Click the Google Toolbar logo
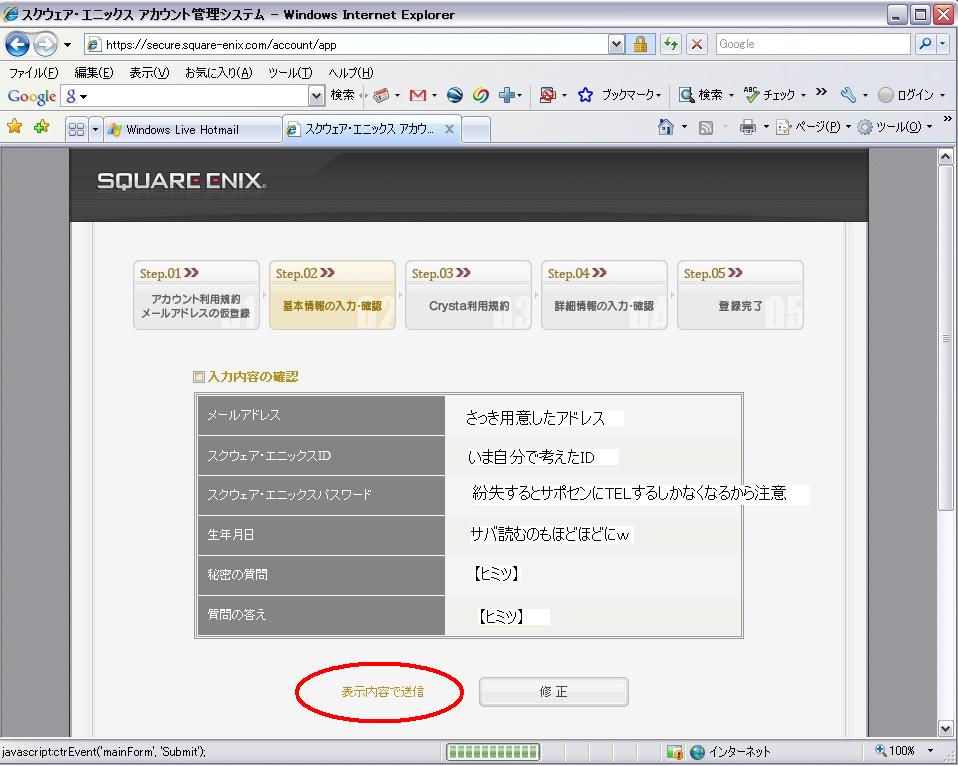Viewport: 958px width, 766px height. (32, 97)
